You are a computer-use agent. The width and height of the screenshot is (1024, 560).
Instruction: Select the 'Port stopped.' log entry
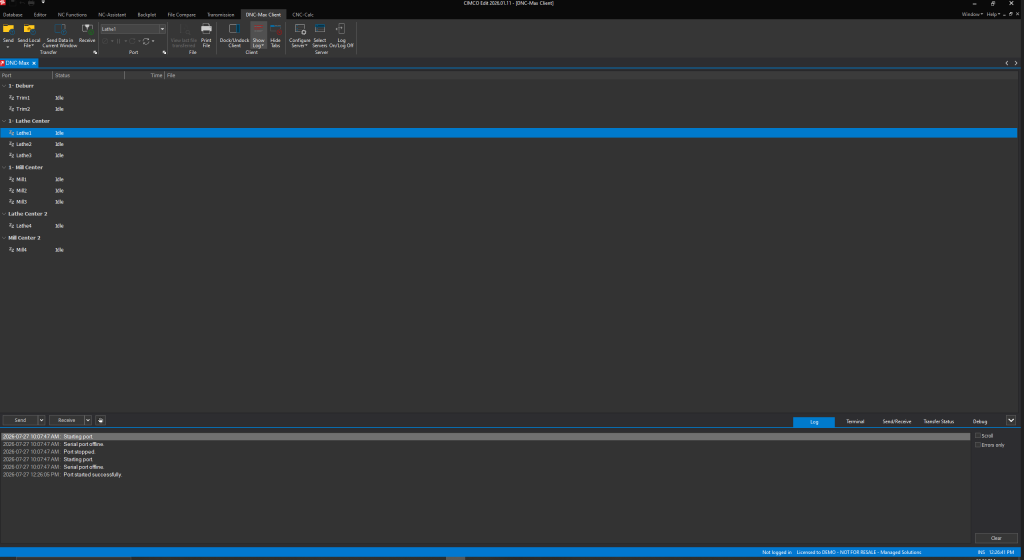(x=485, y=452)
